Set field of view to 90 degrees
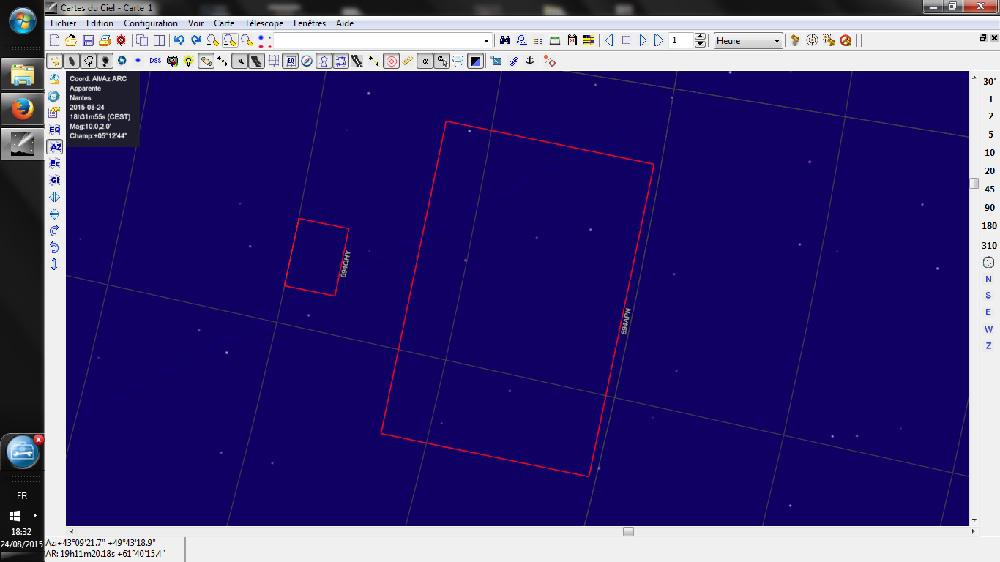Screen dimensions: 1000x562 989,207
